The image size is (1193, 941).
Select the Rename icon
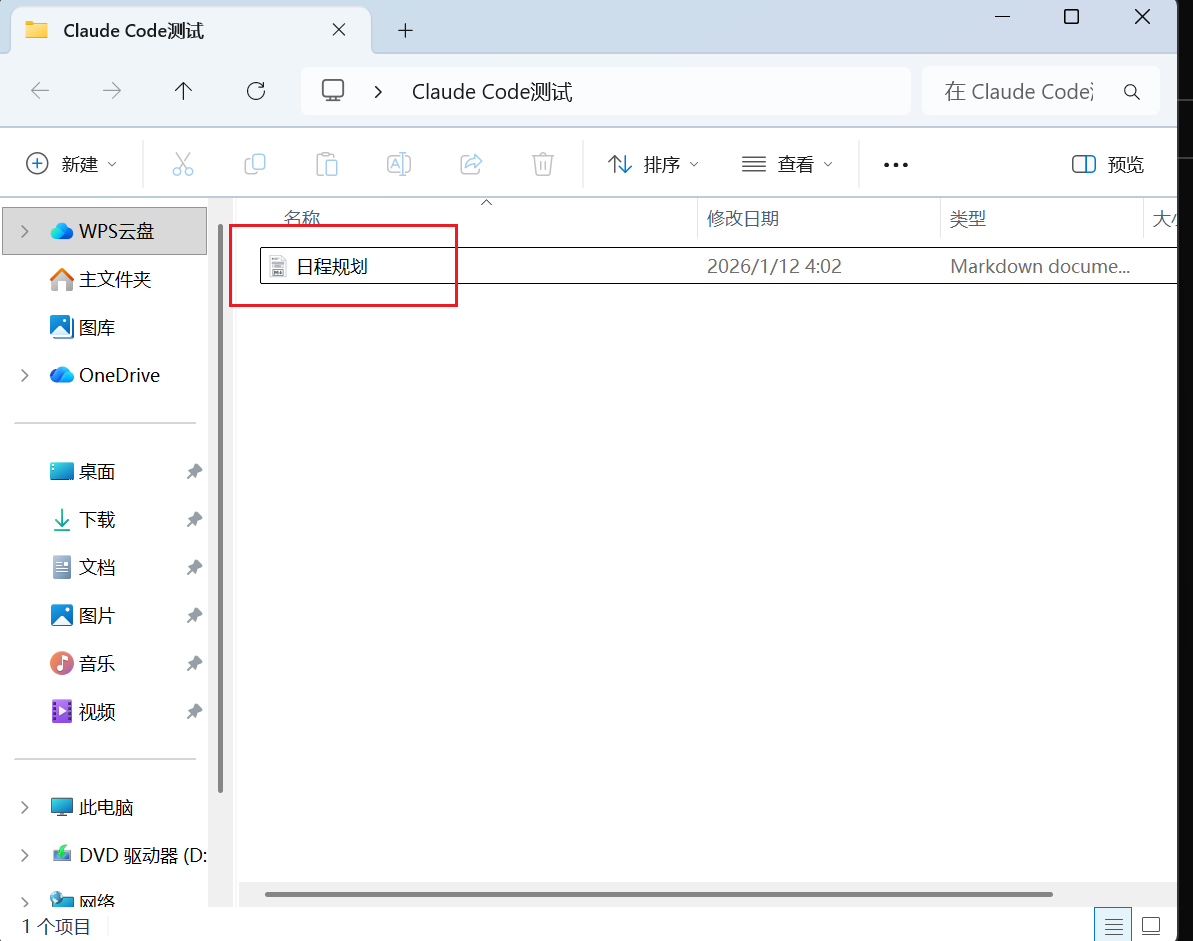pyautogui.click(x=399, y=163)
